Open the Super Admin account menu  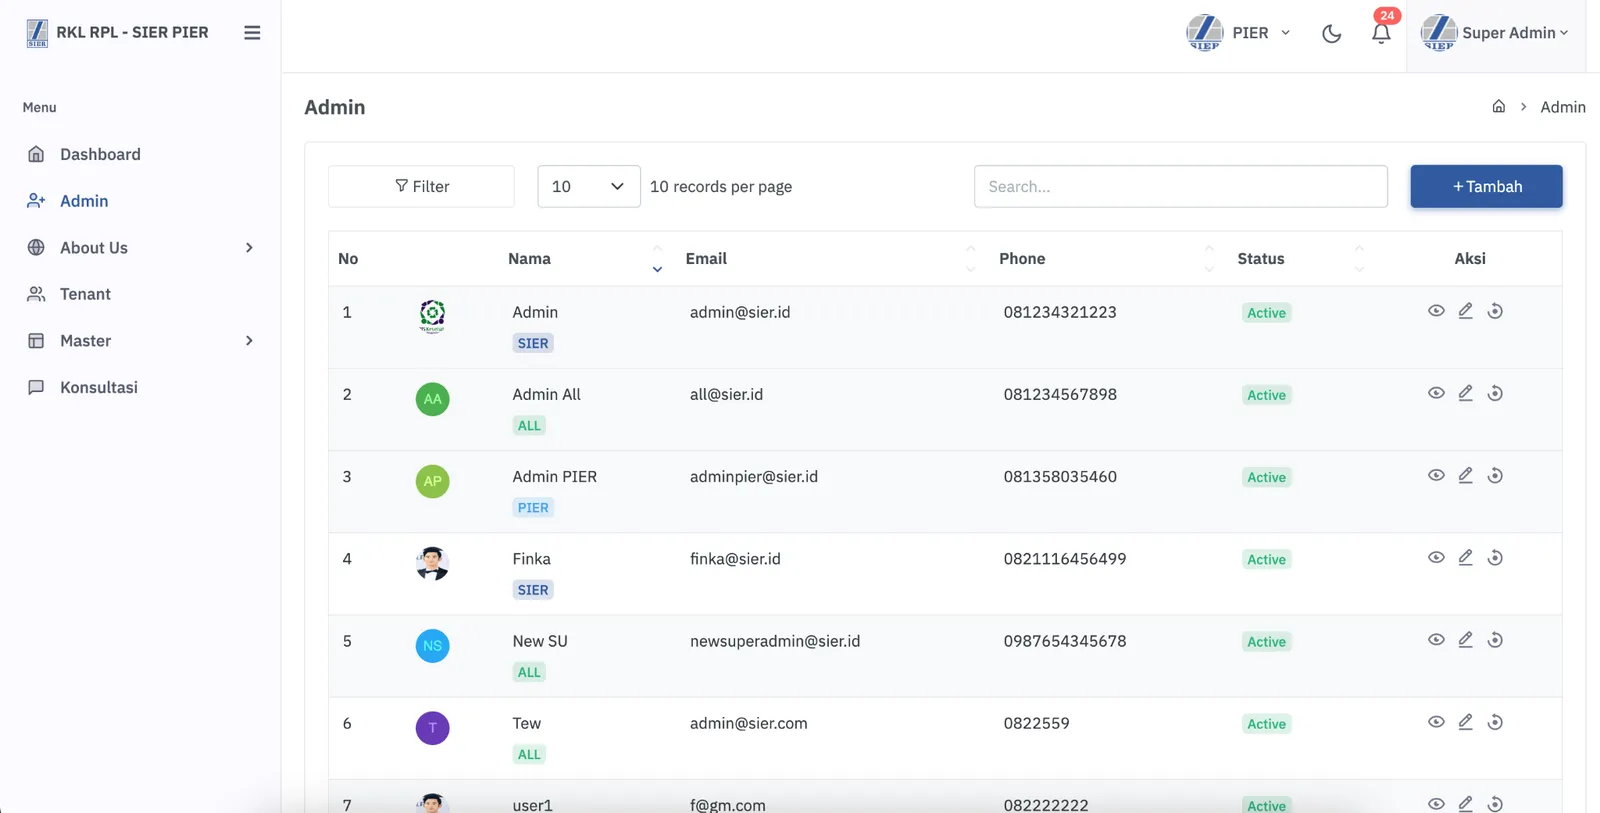coord(1495,33)
